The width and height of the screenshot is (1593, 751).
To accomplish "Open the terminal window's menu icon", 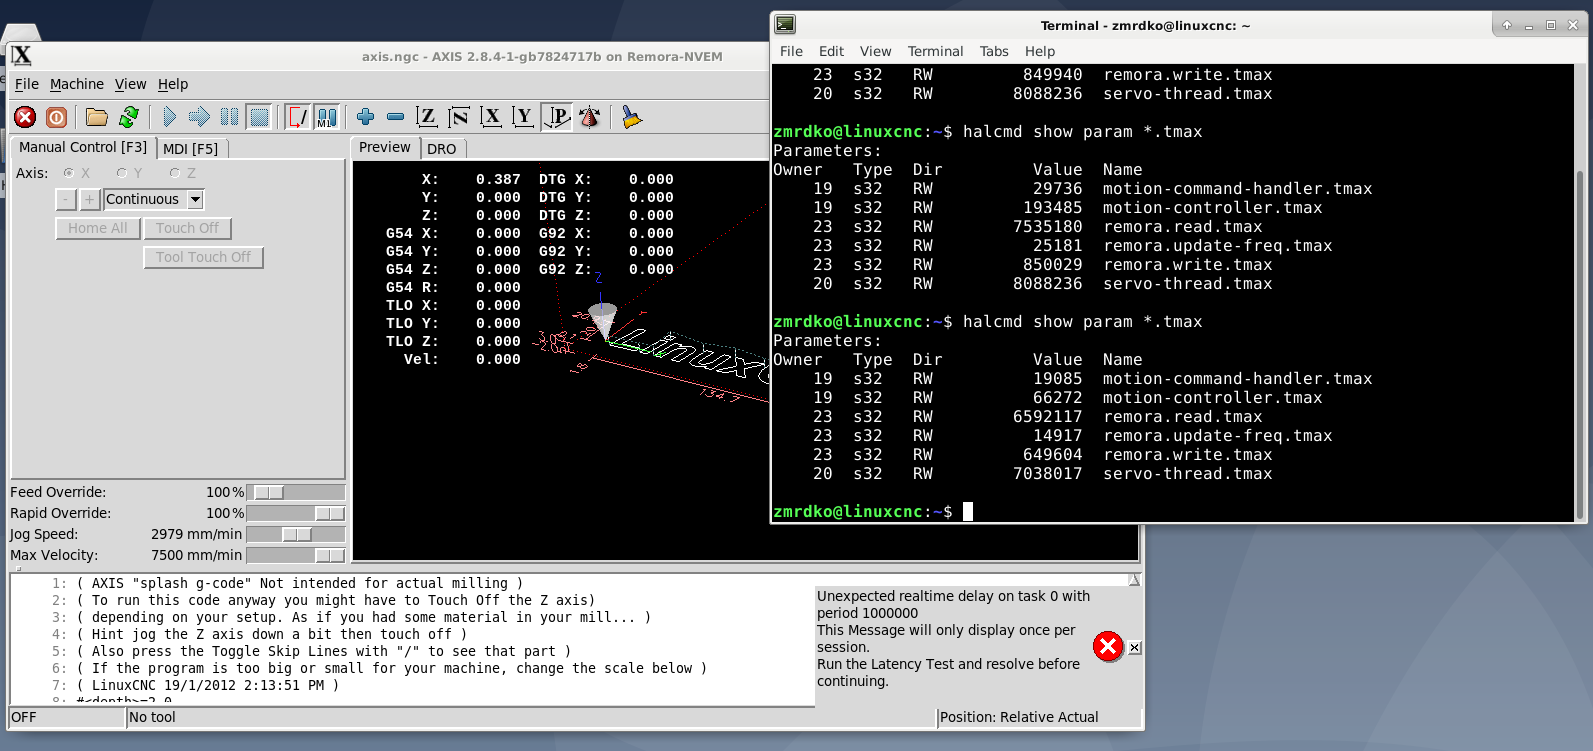I will click(786, 25).
